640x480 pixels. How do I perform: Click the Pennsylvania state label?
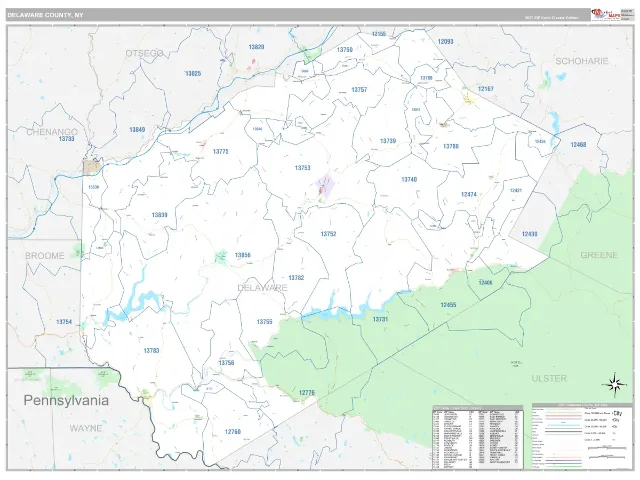click(x=66, y=400)
